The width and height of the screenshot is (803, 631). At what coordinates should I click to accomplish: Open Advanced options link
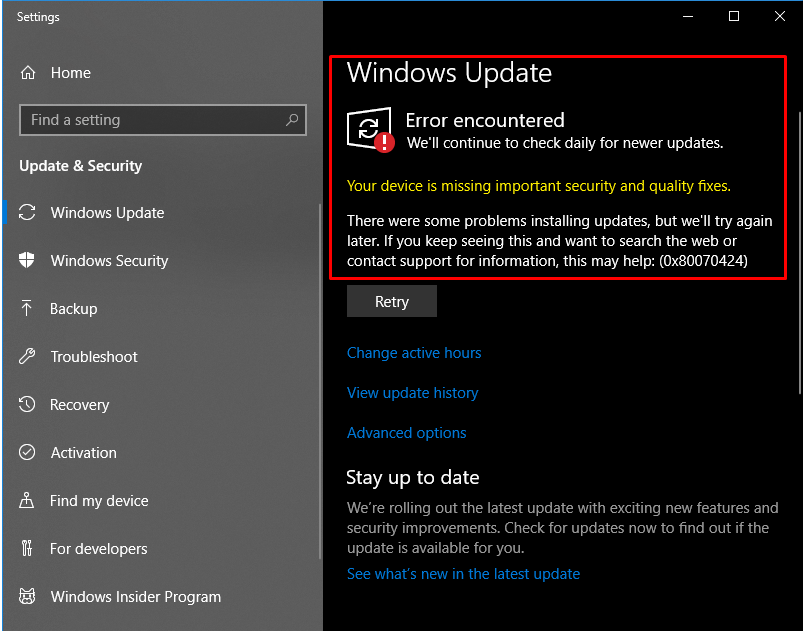click(407, 433)
